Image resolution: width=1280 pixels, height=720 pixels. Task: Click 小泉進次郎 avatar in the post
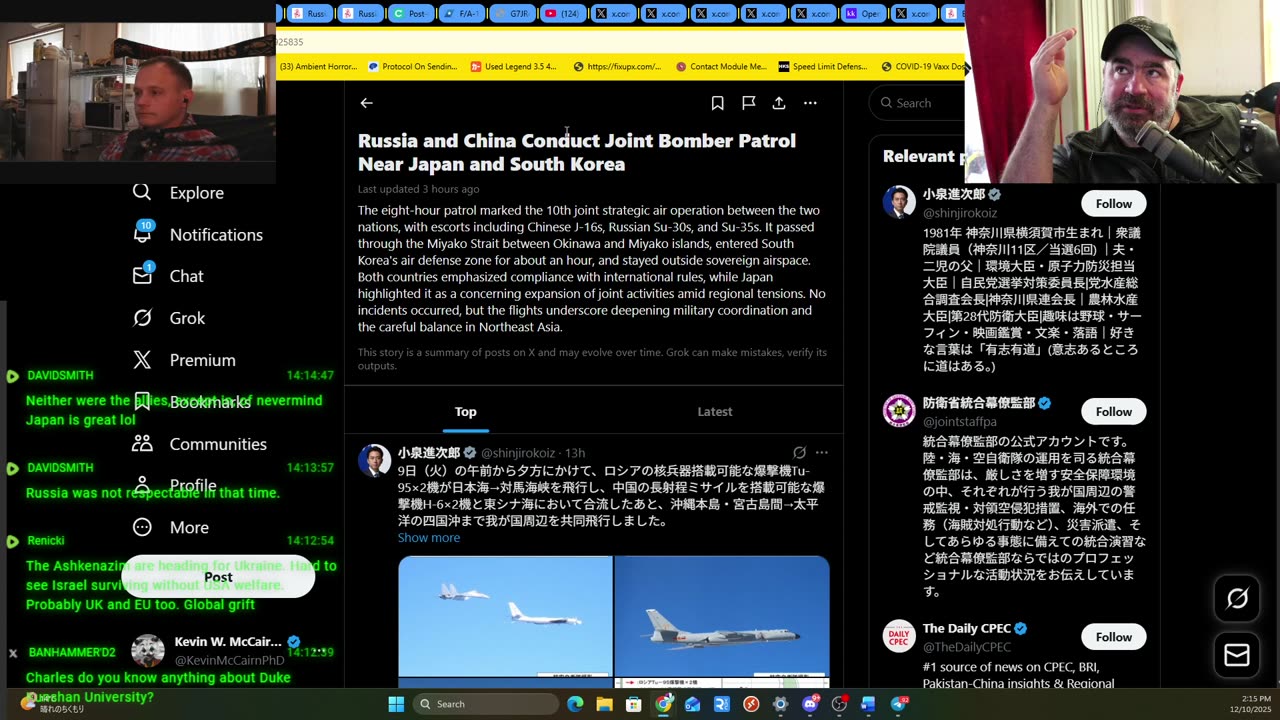(375, 461)
